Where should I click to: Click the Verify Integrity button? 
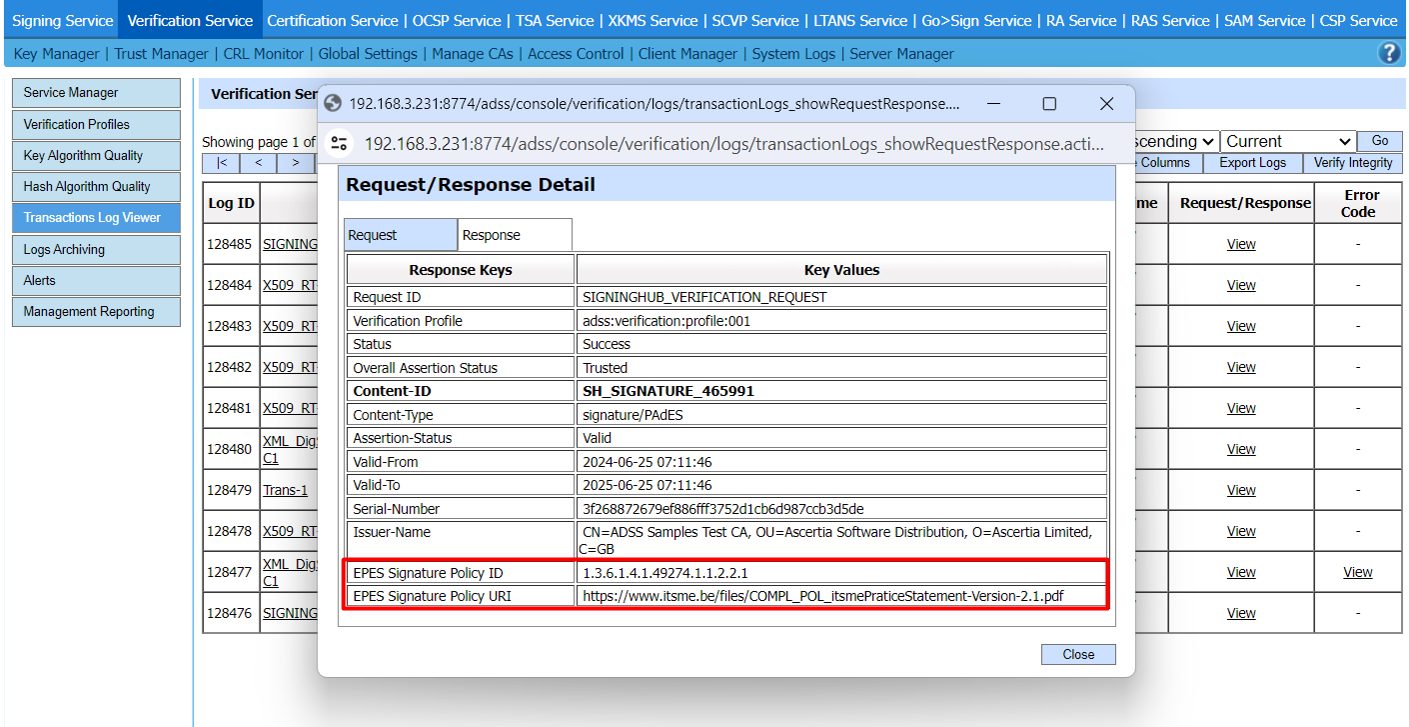pos(1352,163)
